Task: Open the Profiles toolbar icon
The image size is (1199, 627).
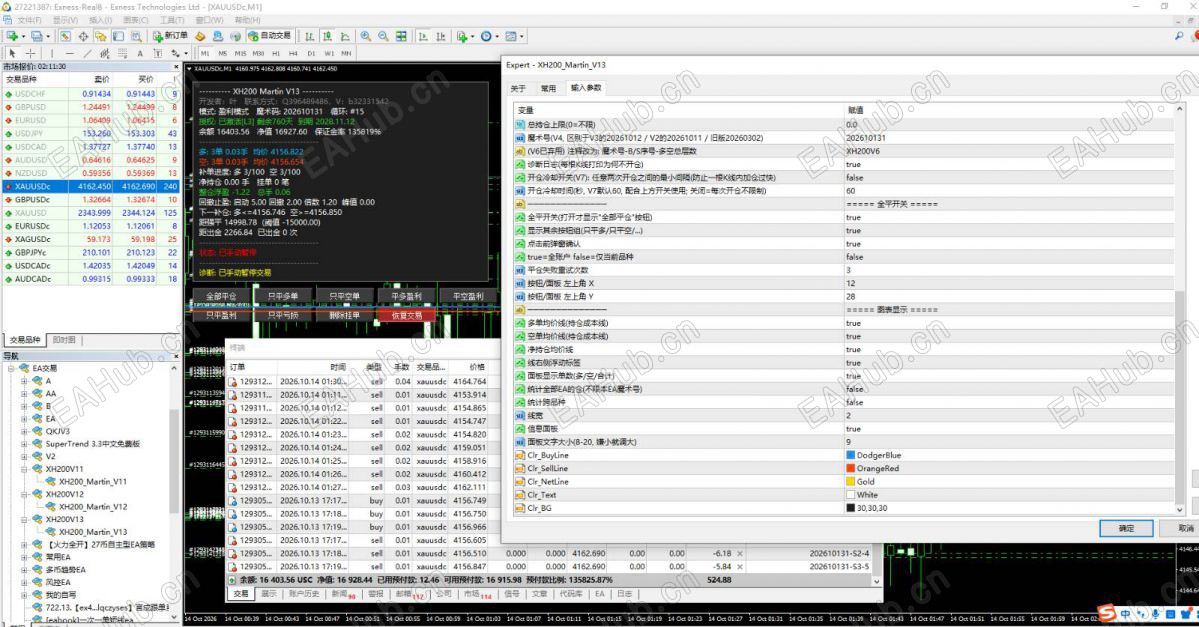Action: [36, 36]
